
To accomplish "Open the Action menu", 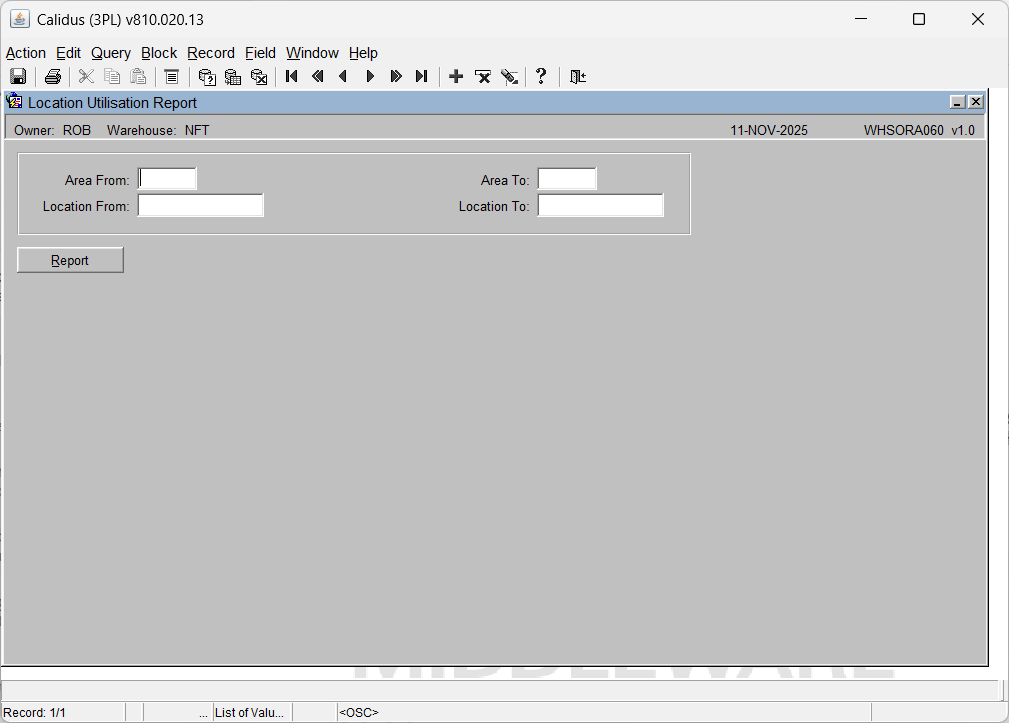I will click(x=26, y=53).
